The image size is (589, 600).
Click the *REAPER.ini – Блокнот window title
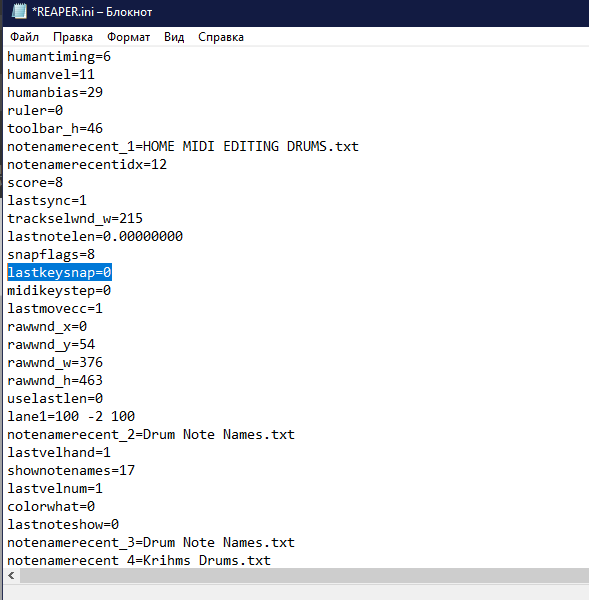coord(92,12)
